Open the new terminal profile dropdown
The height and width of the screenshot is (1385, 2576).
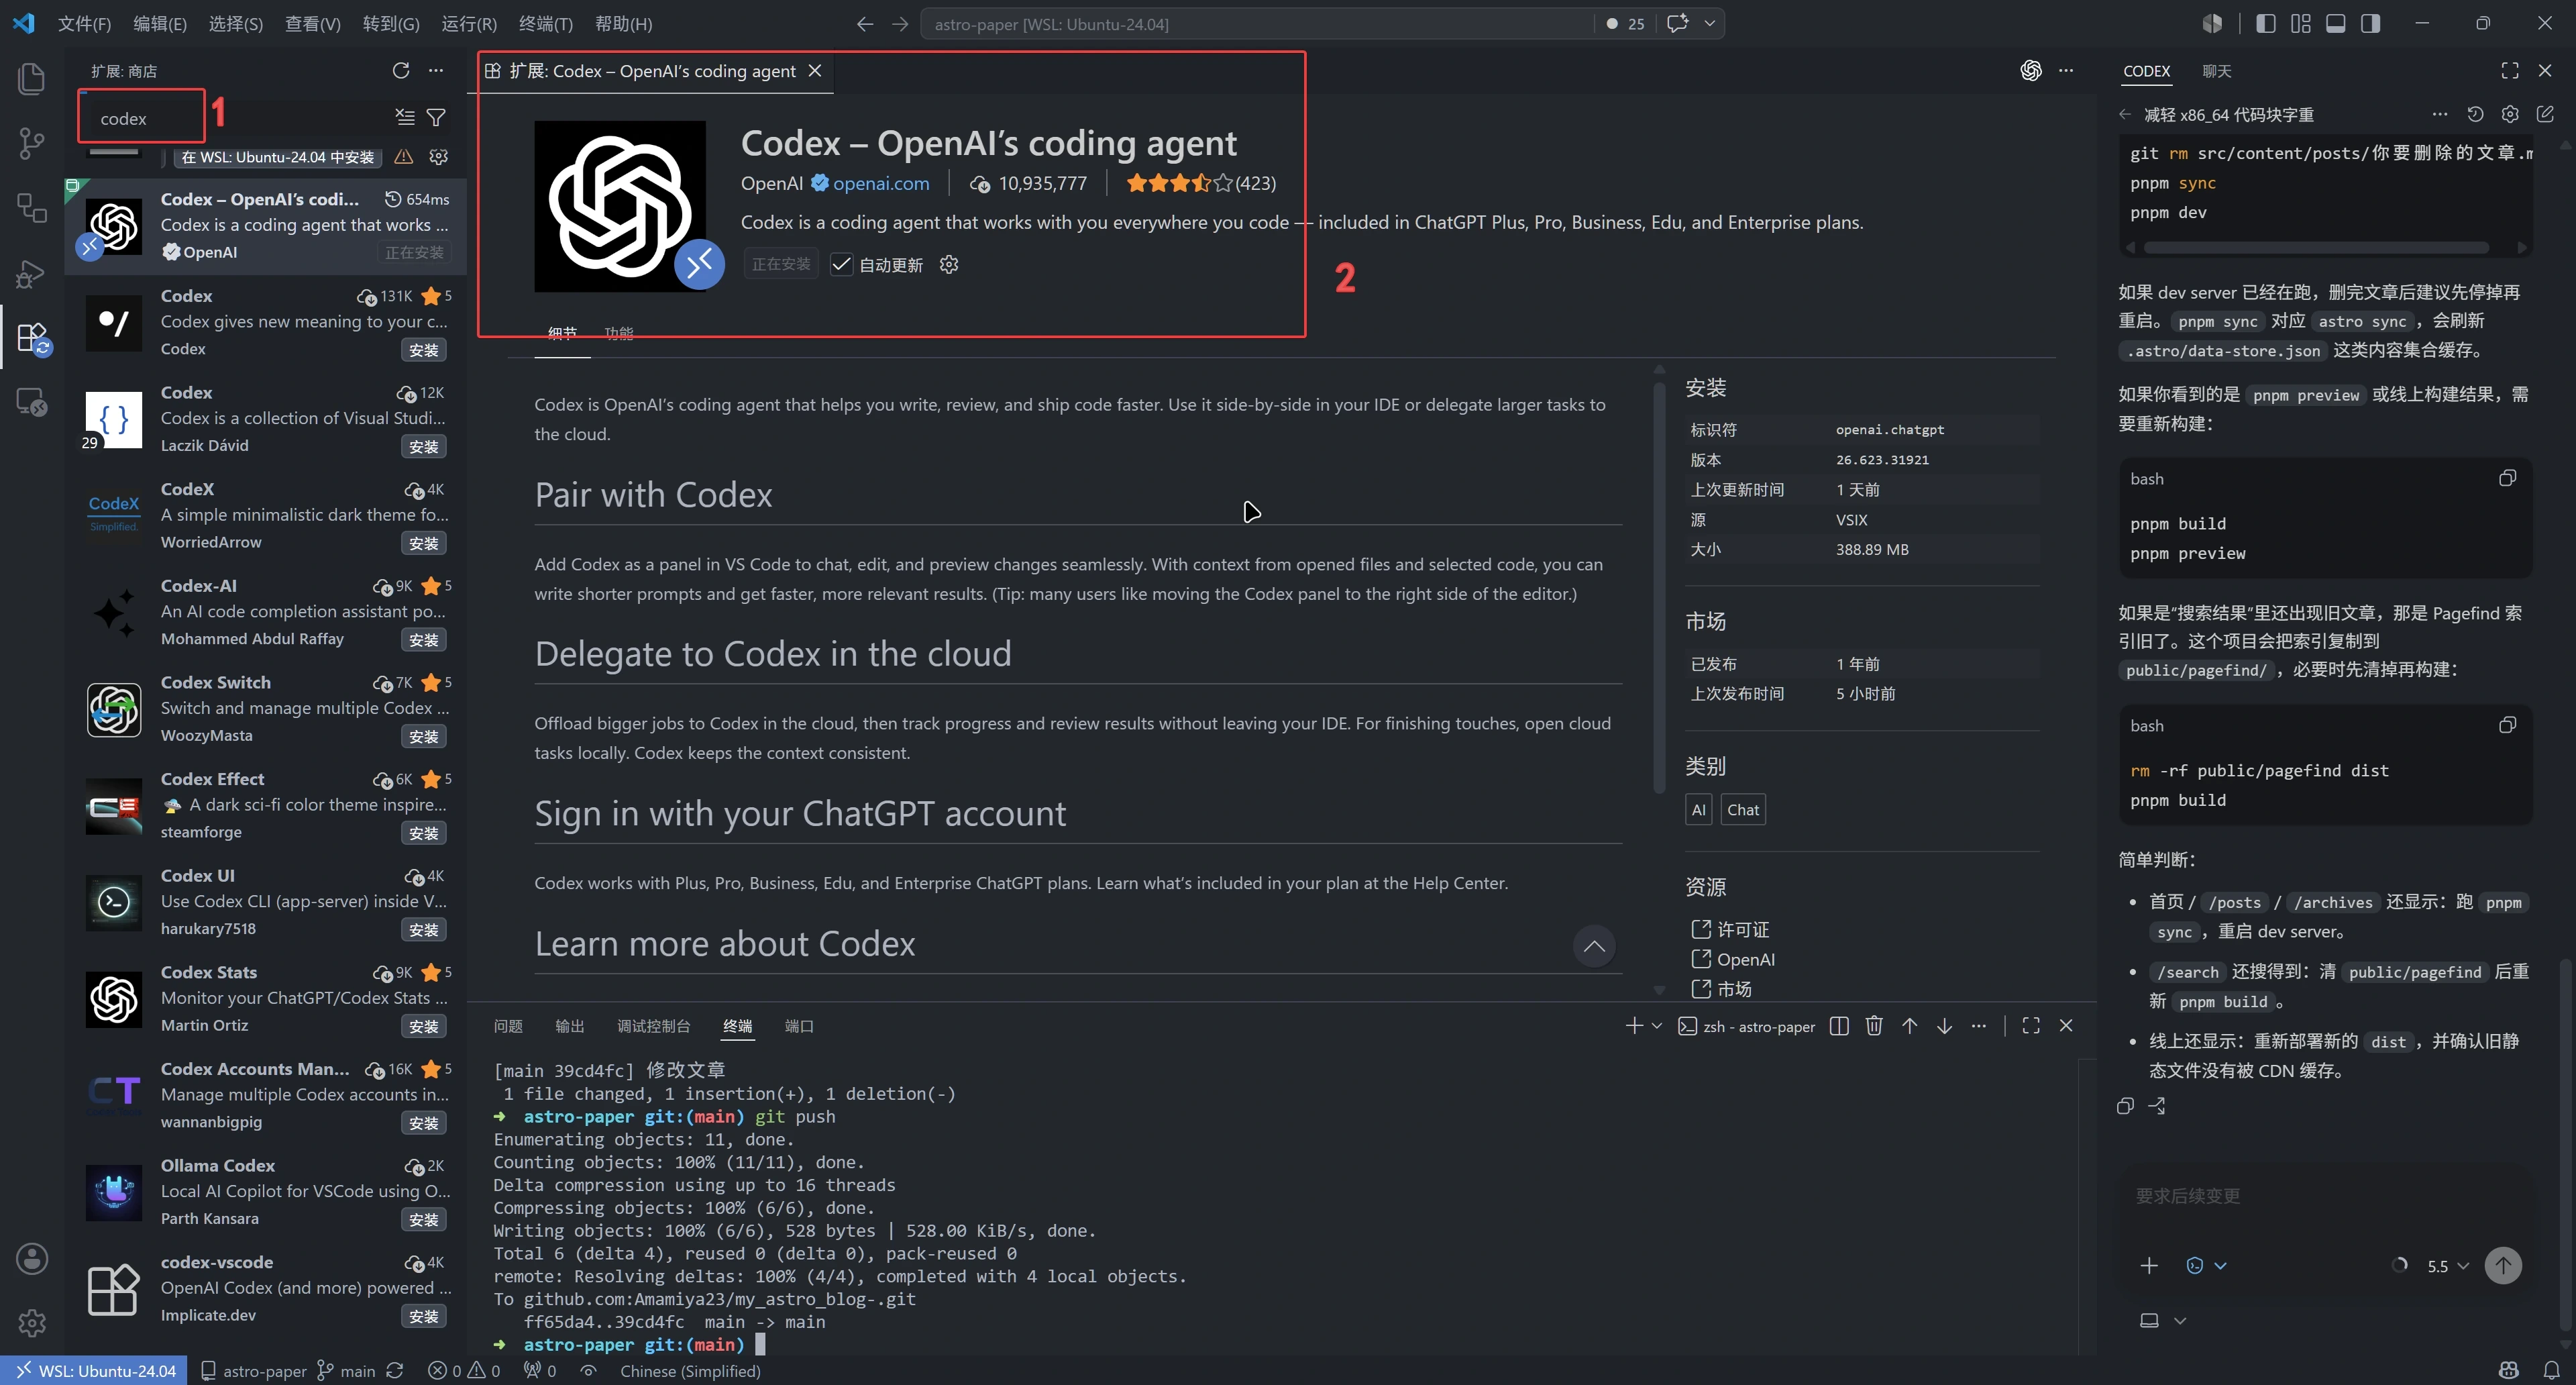[1657, 1026]
